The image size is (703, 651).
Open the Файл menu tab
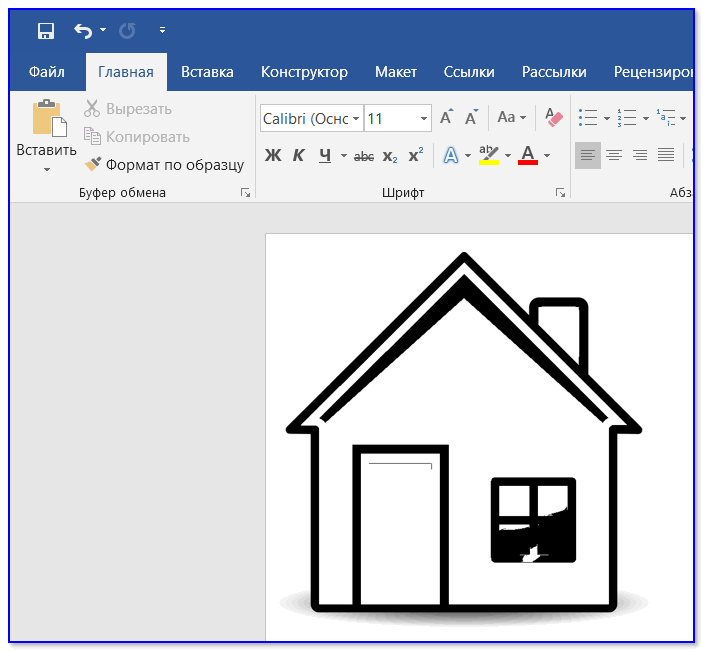[47, 72]
